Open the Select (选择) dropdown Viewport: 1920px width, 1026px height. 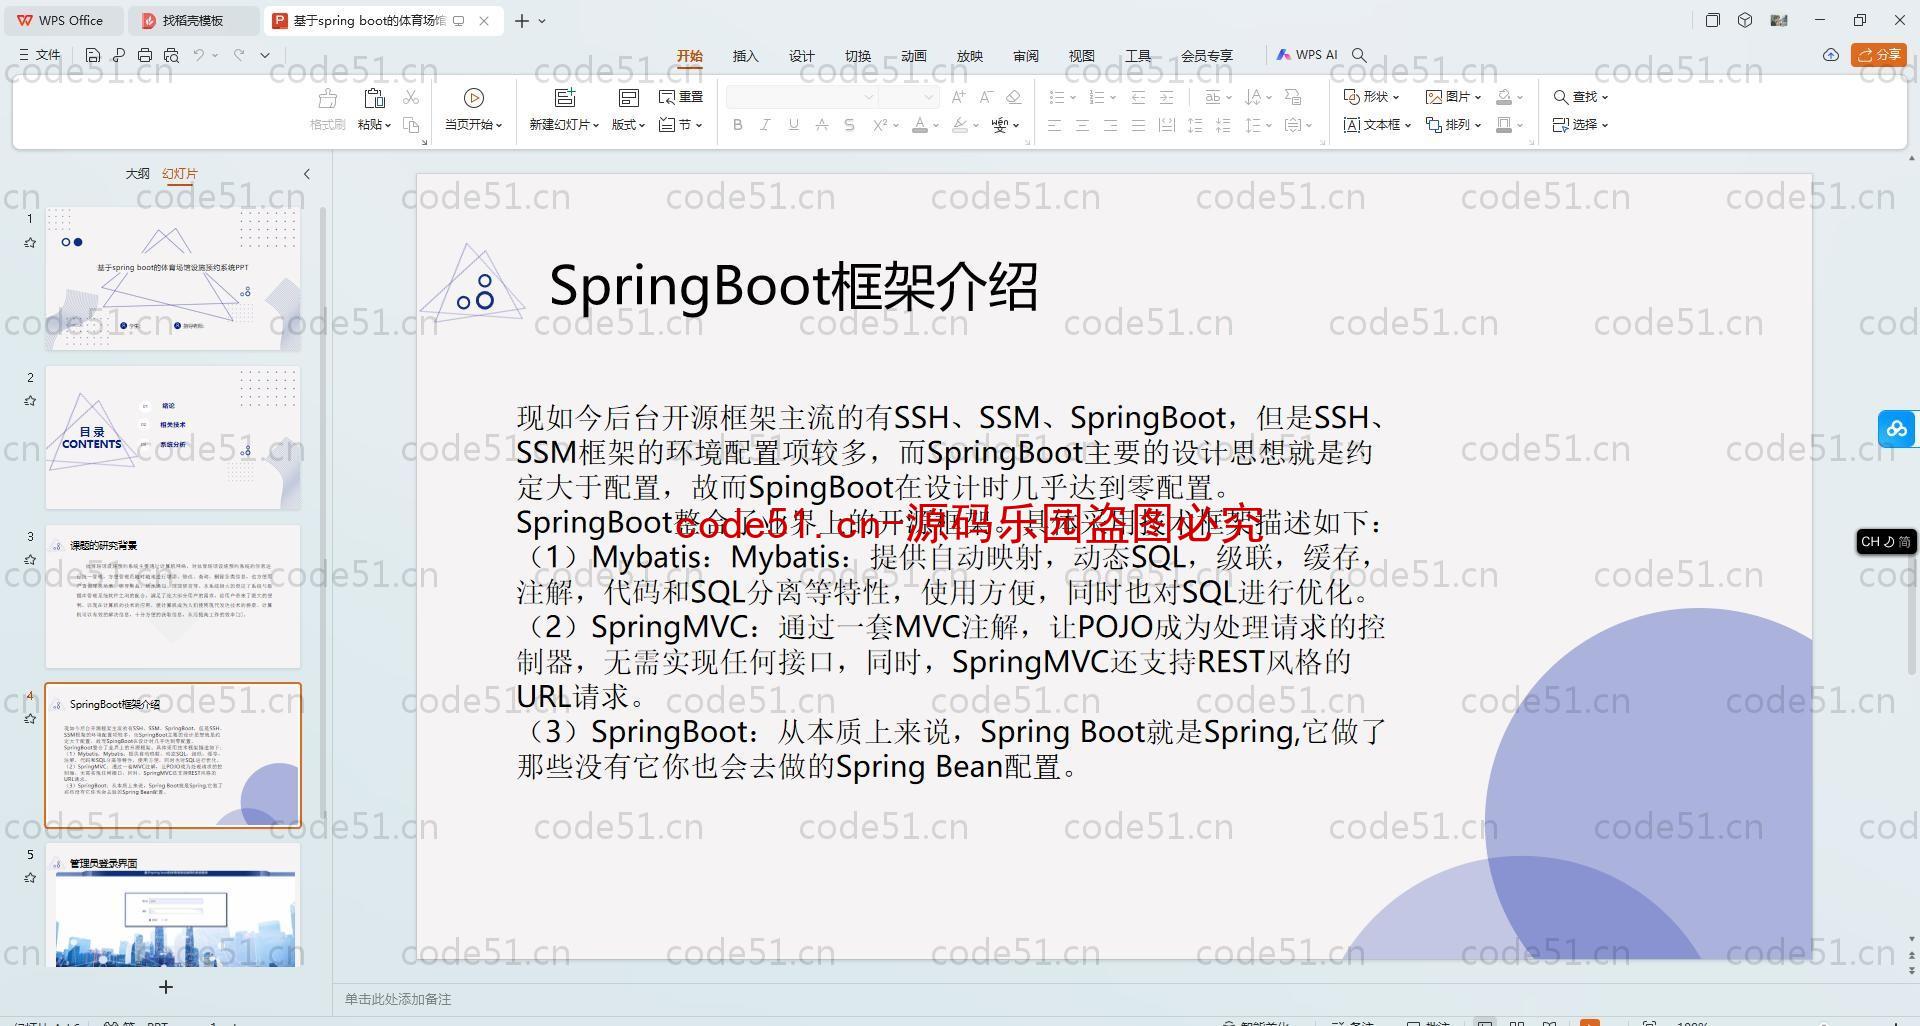[x=1580, y=125]
